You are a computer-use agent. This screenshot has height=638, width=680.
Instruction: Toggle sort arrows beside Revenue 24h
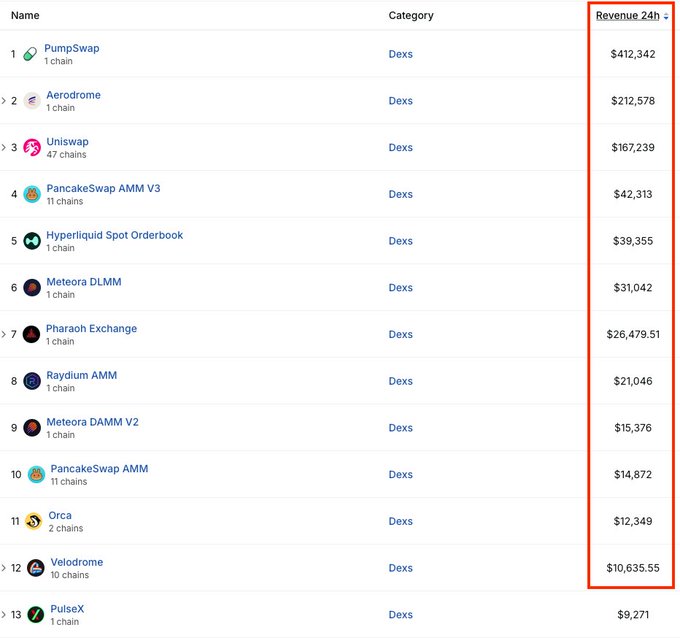click(x=666, y=16)
